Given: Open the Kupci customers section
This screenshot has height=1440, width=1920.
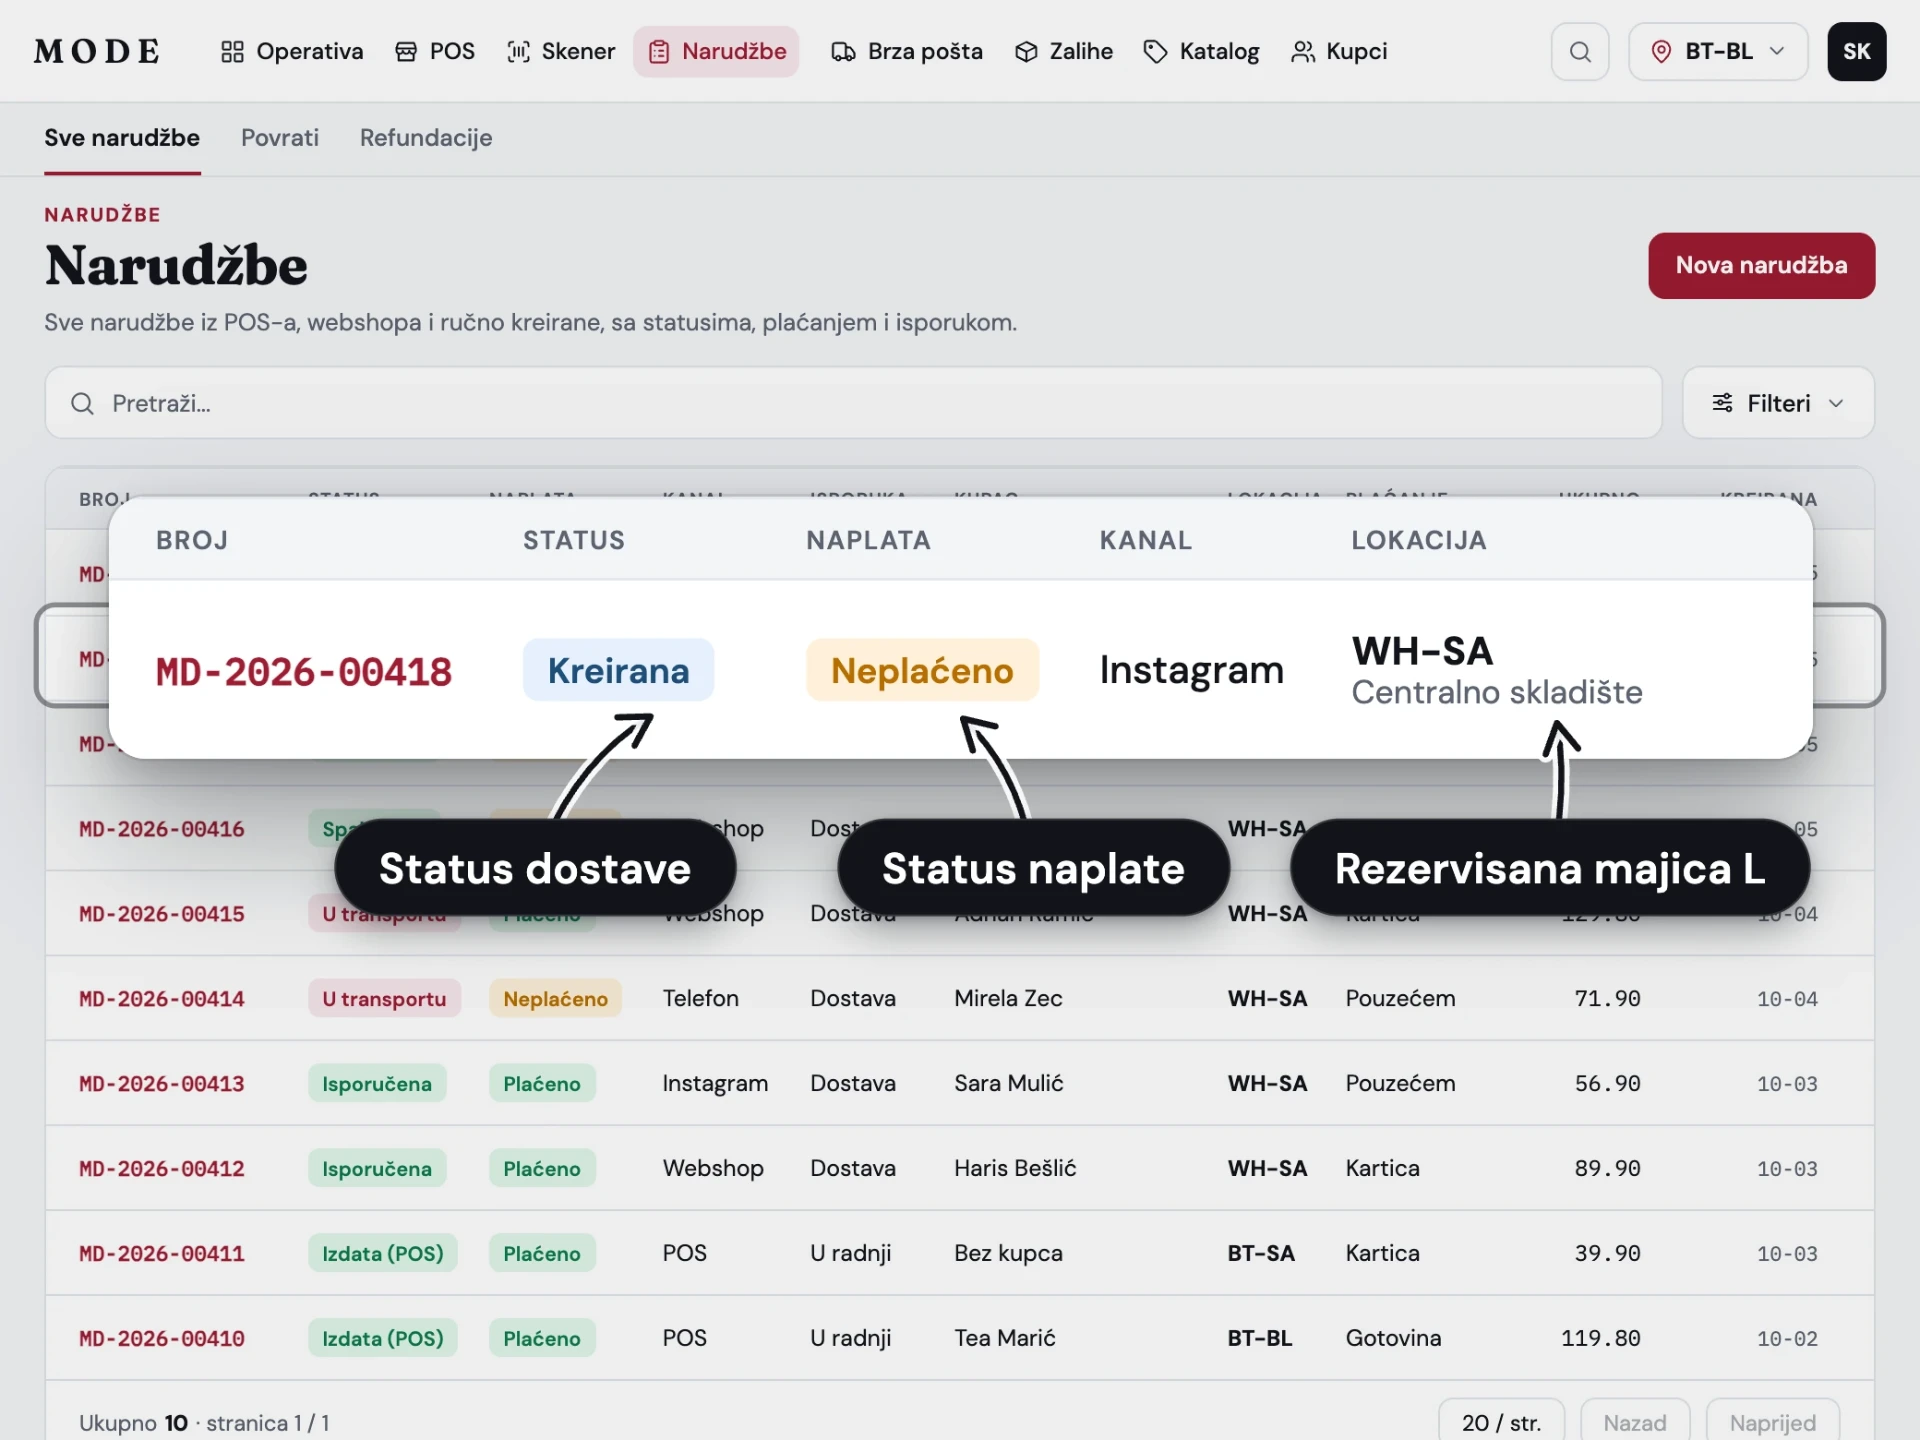Looking at the screenshot, I should 1340,51.
